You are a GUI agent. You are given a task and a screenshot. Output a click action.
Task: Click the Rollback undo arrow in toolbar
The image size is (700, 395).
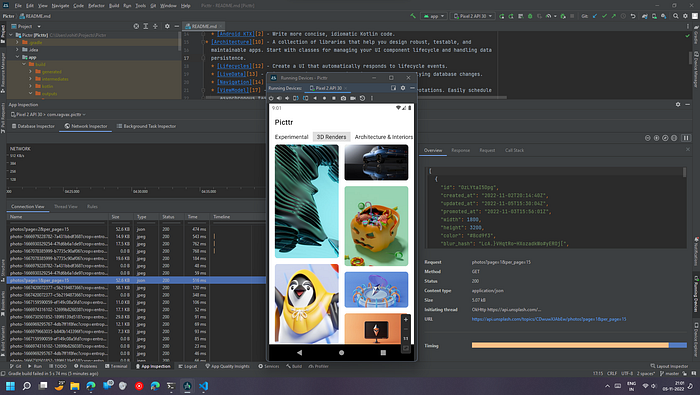(x=633, y=16)
